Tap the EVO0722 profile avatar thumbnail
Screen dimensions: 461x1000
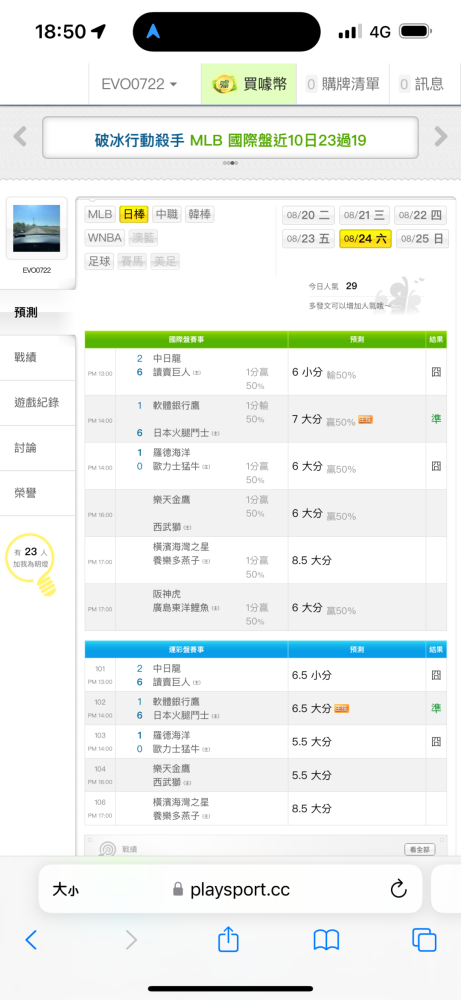pos(36,228)
